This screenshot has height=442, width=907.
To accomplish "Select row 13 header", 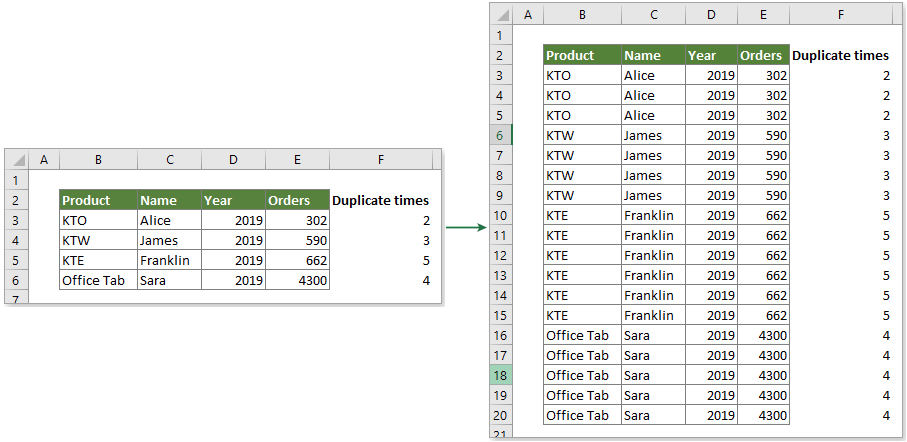I will pyautogui.click(x=501, y=275).
